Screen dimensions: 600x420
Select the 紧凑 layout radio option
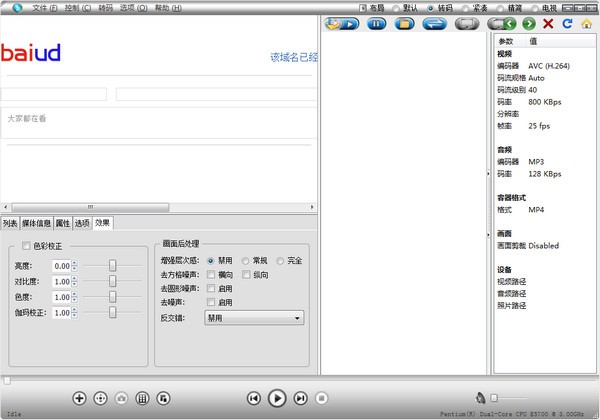click(x=467, y=8)
